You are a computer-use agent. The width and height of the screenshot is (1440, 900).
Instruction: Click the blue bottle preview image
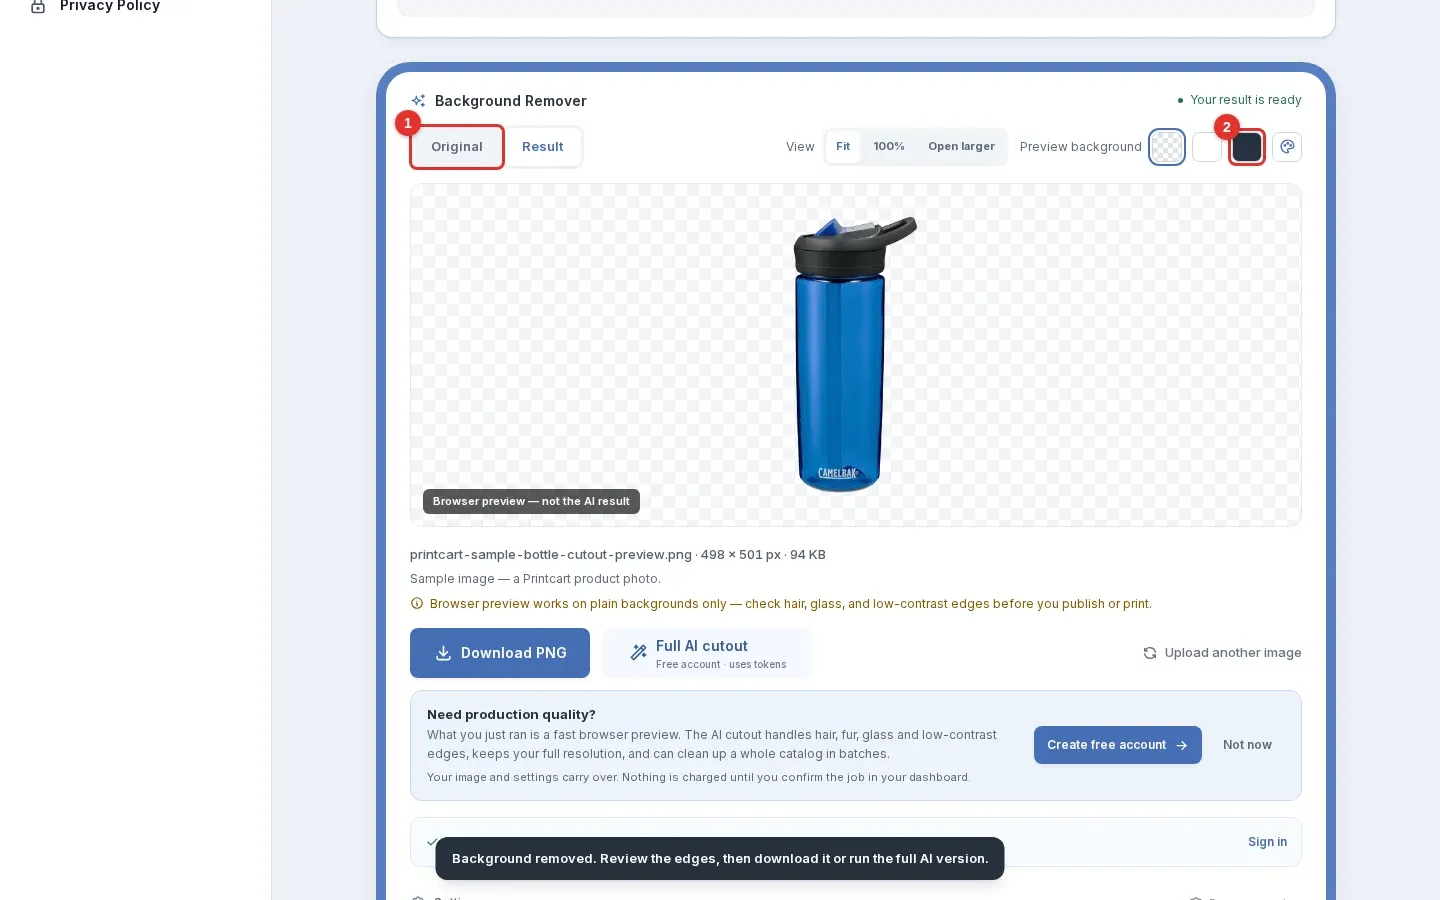point(855,354)
